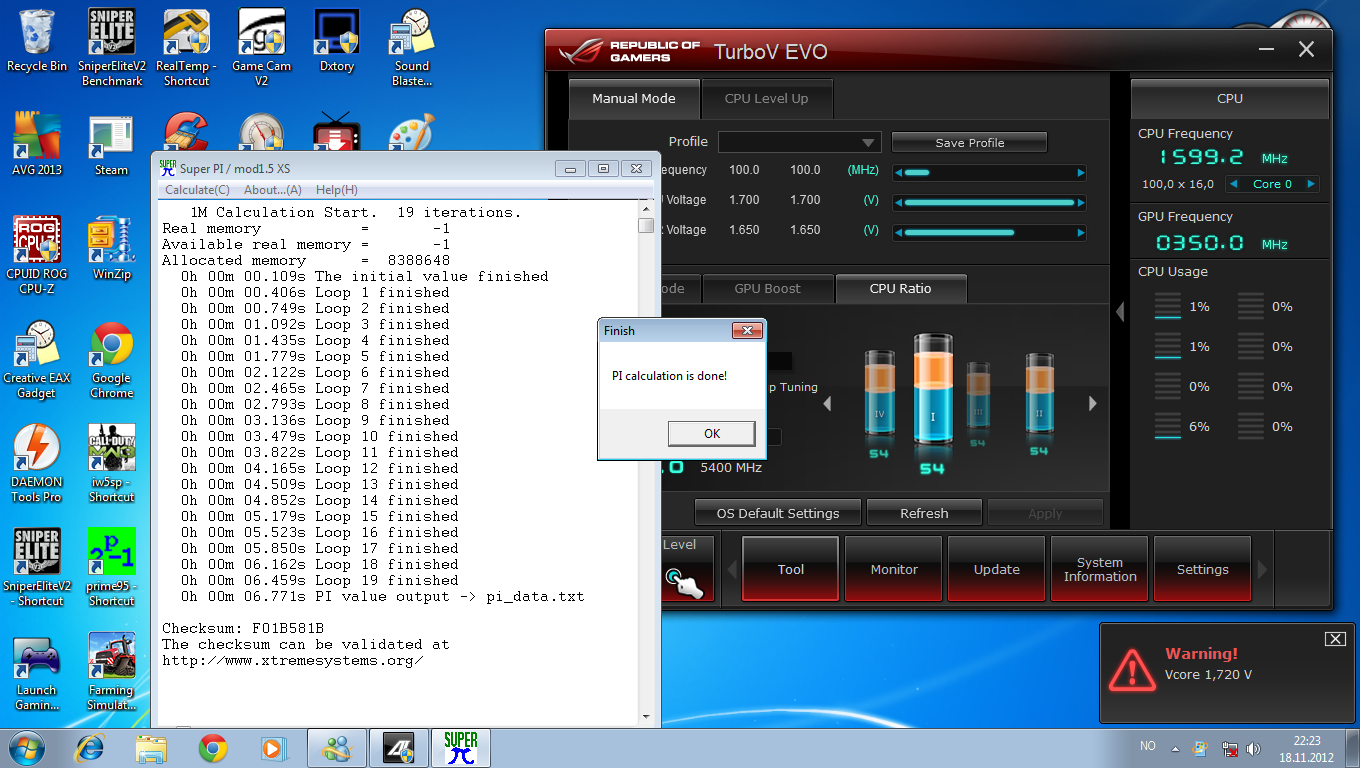Collapse the CPU side panel arrow
The width and height of the screenshot is (1360, 768).
pos(1120,312)
